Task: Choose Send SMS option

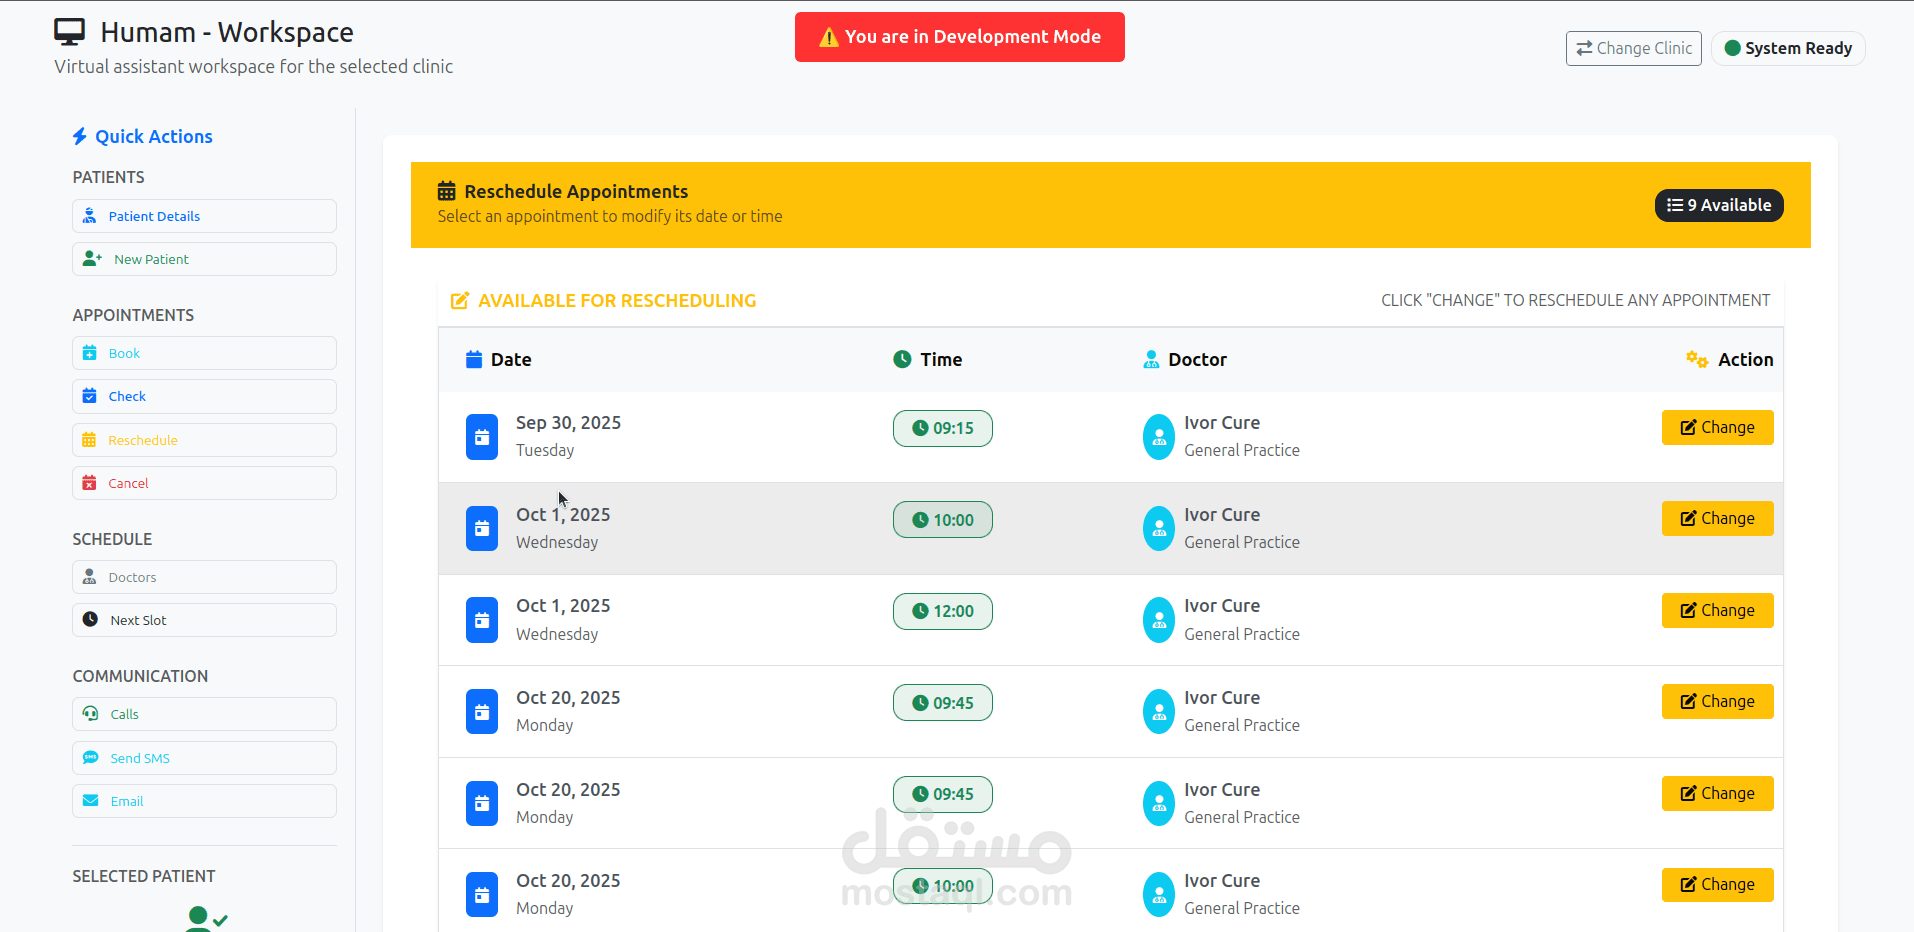Action: (204, 758)
